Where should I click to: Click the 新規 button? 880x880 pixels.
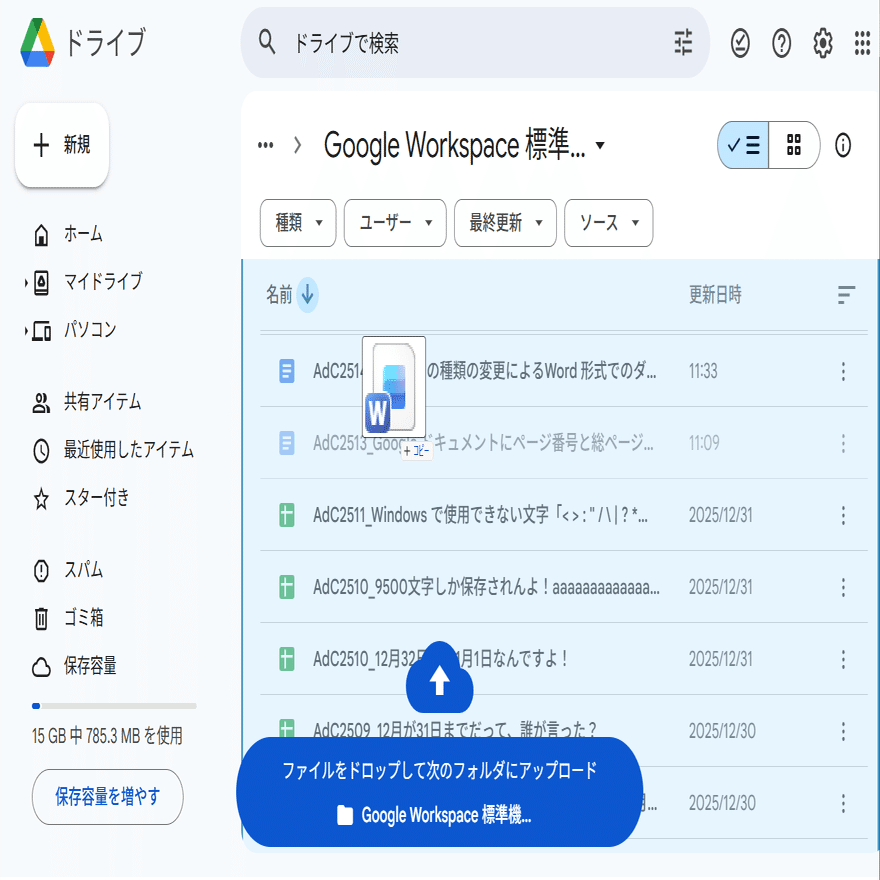61,145
